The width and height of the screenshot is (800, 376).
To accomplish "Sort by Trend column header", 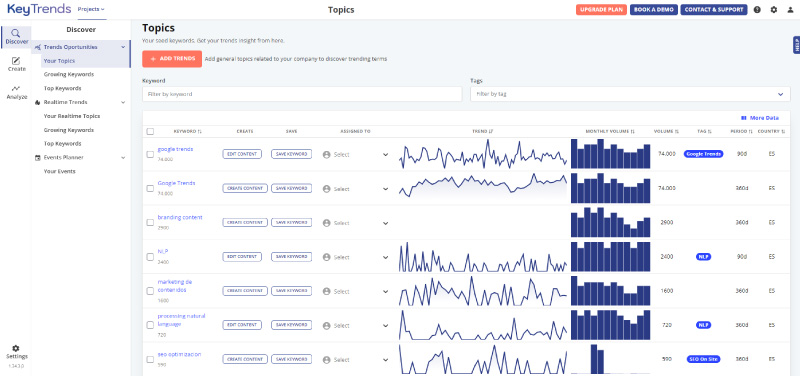I will (483, 132).
